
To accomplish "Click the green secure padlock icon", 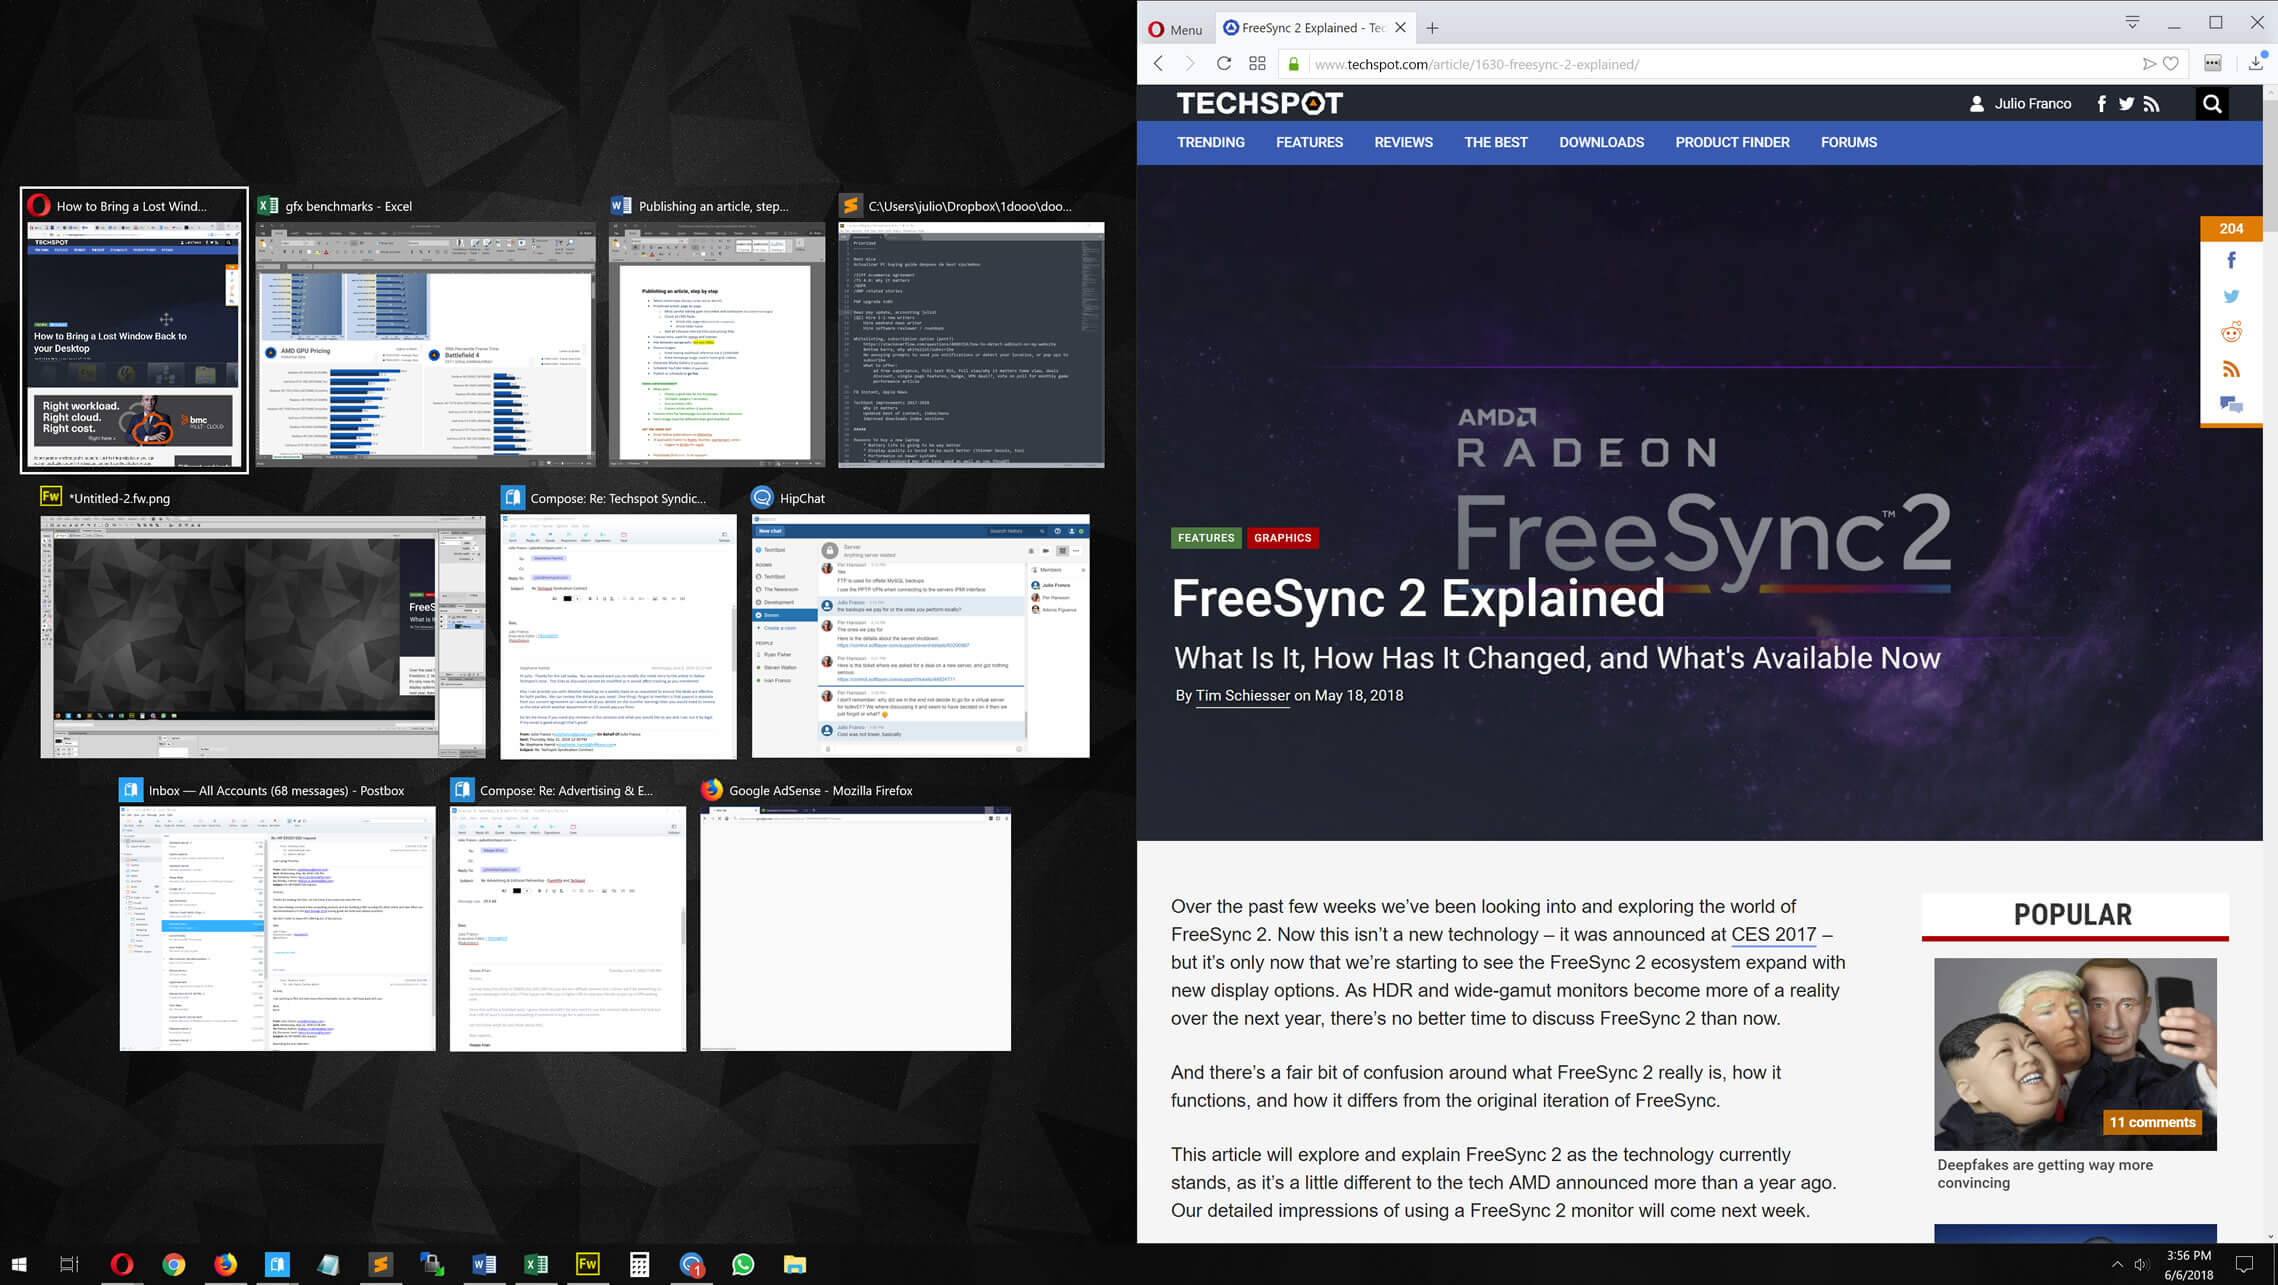I will click(1293, 64).
